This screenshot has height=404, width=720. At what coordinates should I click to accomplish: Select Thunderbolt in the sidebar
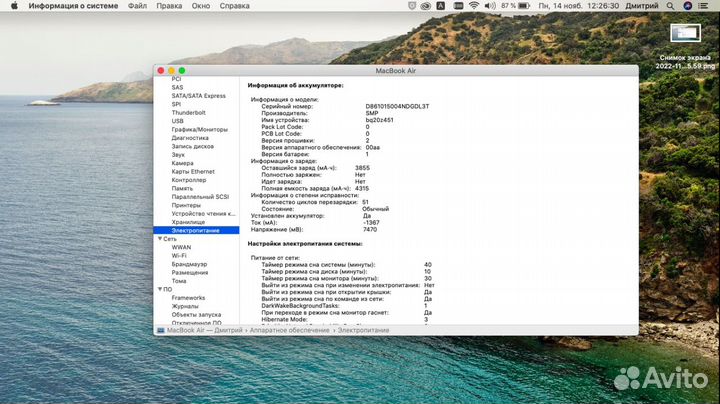[188, 112]
